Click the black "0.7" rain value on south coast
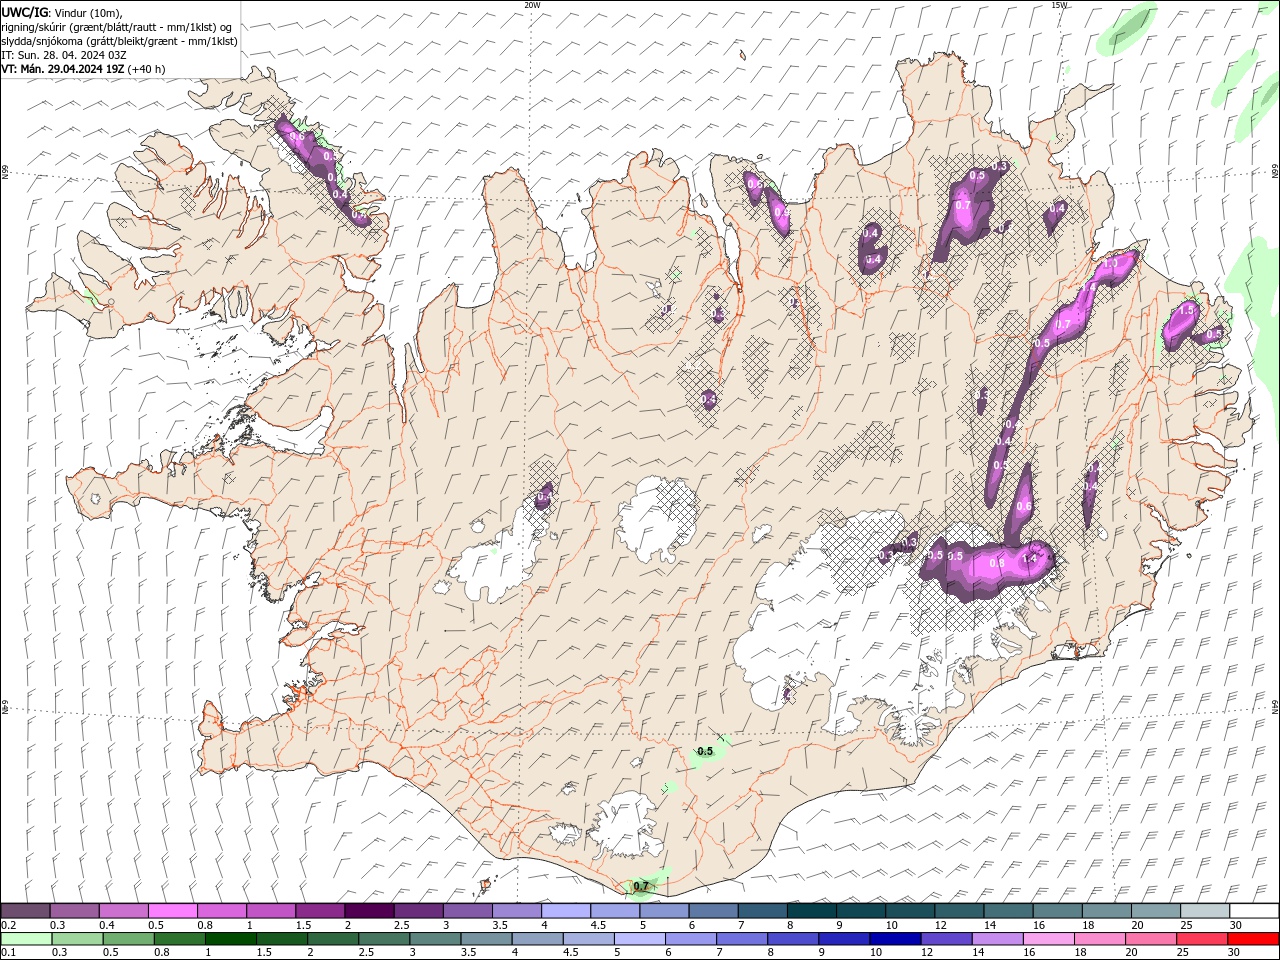 pyautogui.click(x=642, y=886)
